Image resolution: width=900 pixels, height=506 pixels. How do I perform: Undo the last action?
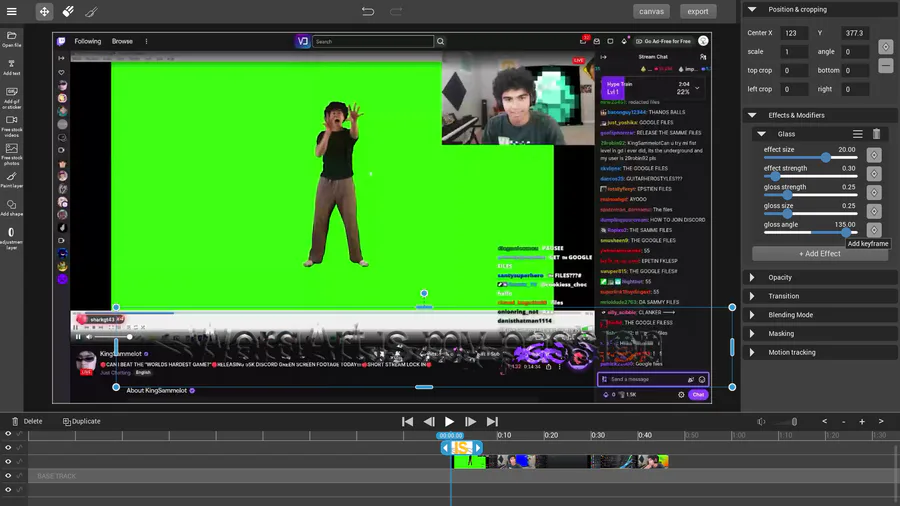pos(368,11)
